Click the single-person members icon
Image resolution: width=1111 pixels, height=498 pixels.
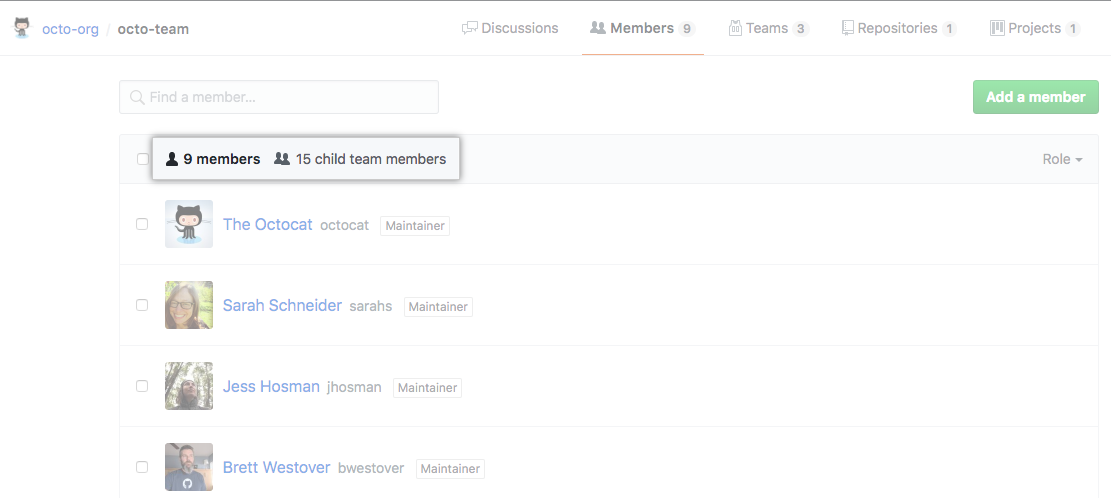tap(172, 159)
